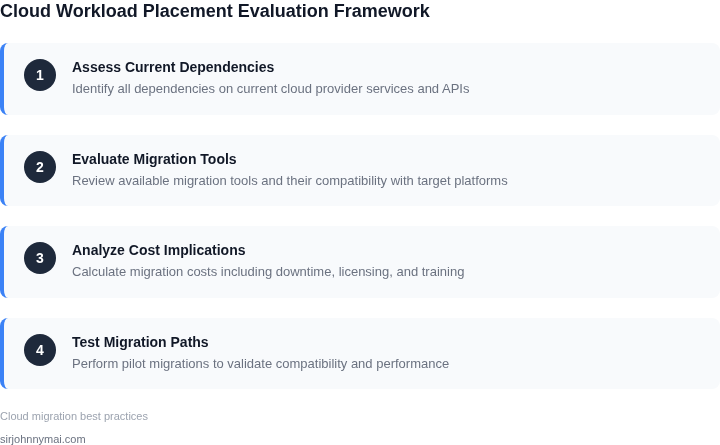Viewport: 720px width, 445px height.
Task: Select the 'Test Migration Paths' heading
Action: [140, 342]
